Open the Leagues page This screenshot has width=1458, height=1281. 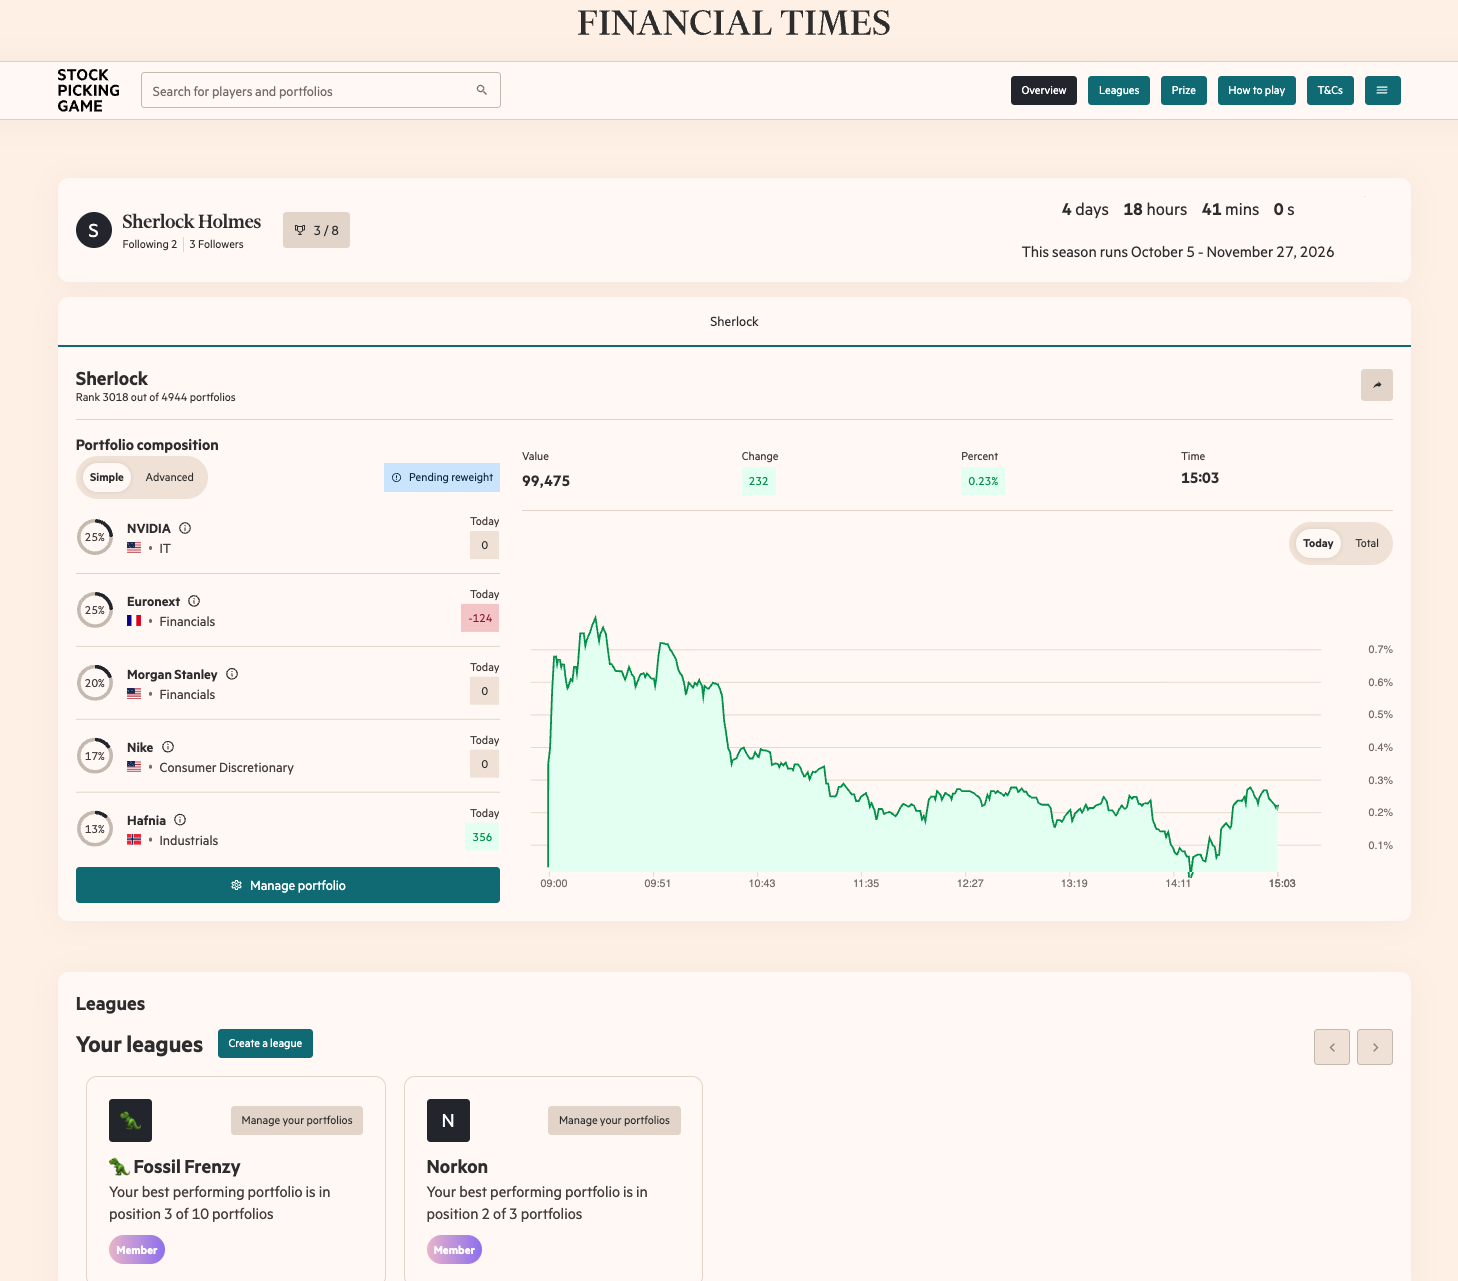coord(1119,90)
